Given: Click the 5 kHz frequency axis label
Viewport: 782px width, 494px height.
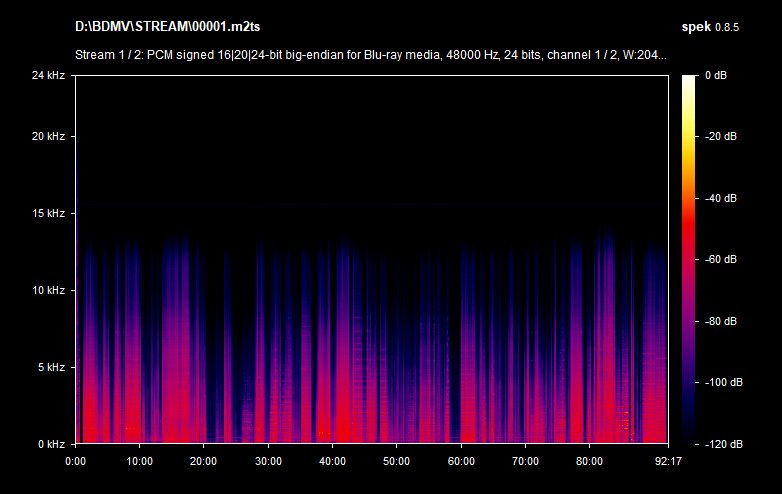Looking at the screenshot, I should (x=50, y=367).
